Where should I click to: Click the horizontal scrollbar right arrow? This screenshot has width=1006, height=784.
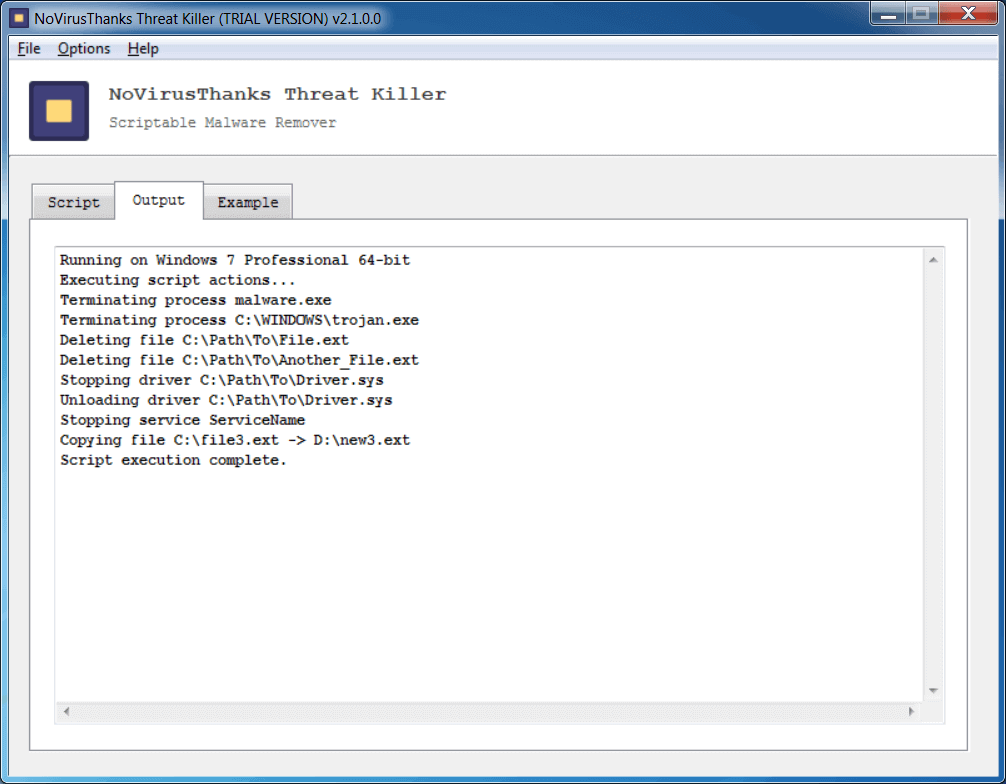911,711
